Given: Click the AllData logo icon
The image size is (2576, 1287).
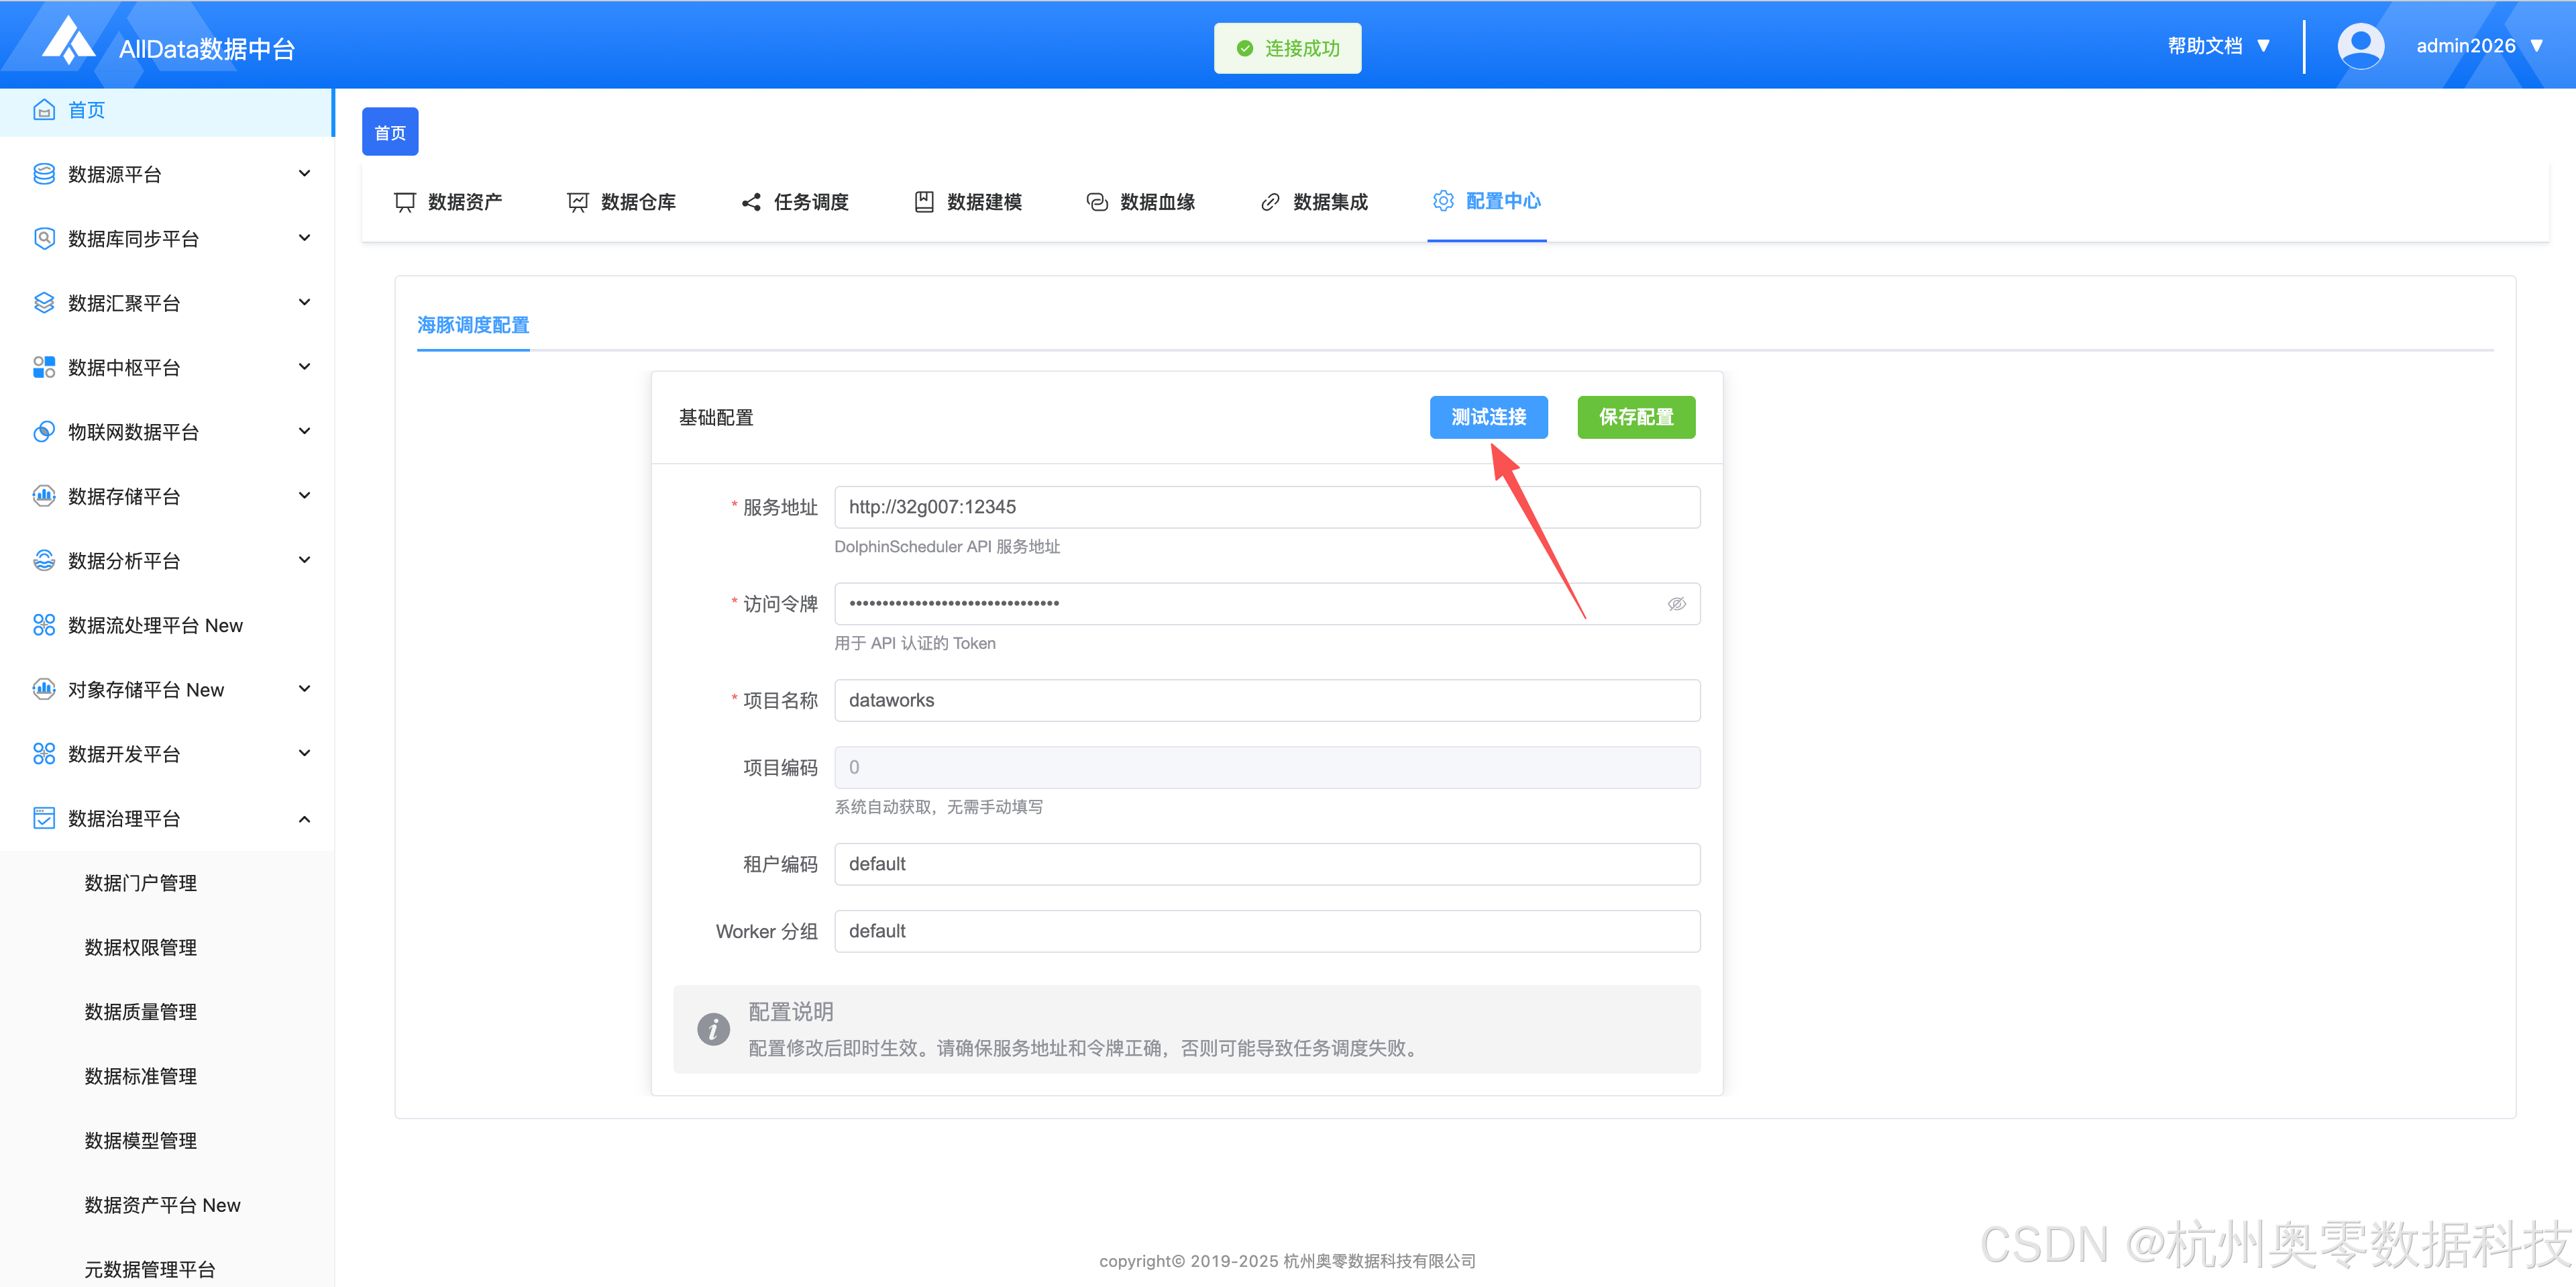Looking at the screenshot, I should click(x=69, y=41).
